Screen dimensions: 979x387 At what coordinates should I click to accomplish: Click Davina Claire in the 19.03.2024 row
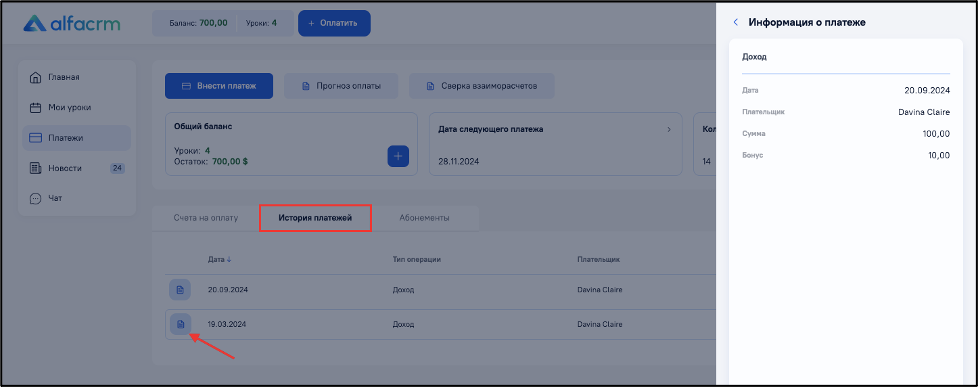point(599,325)
